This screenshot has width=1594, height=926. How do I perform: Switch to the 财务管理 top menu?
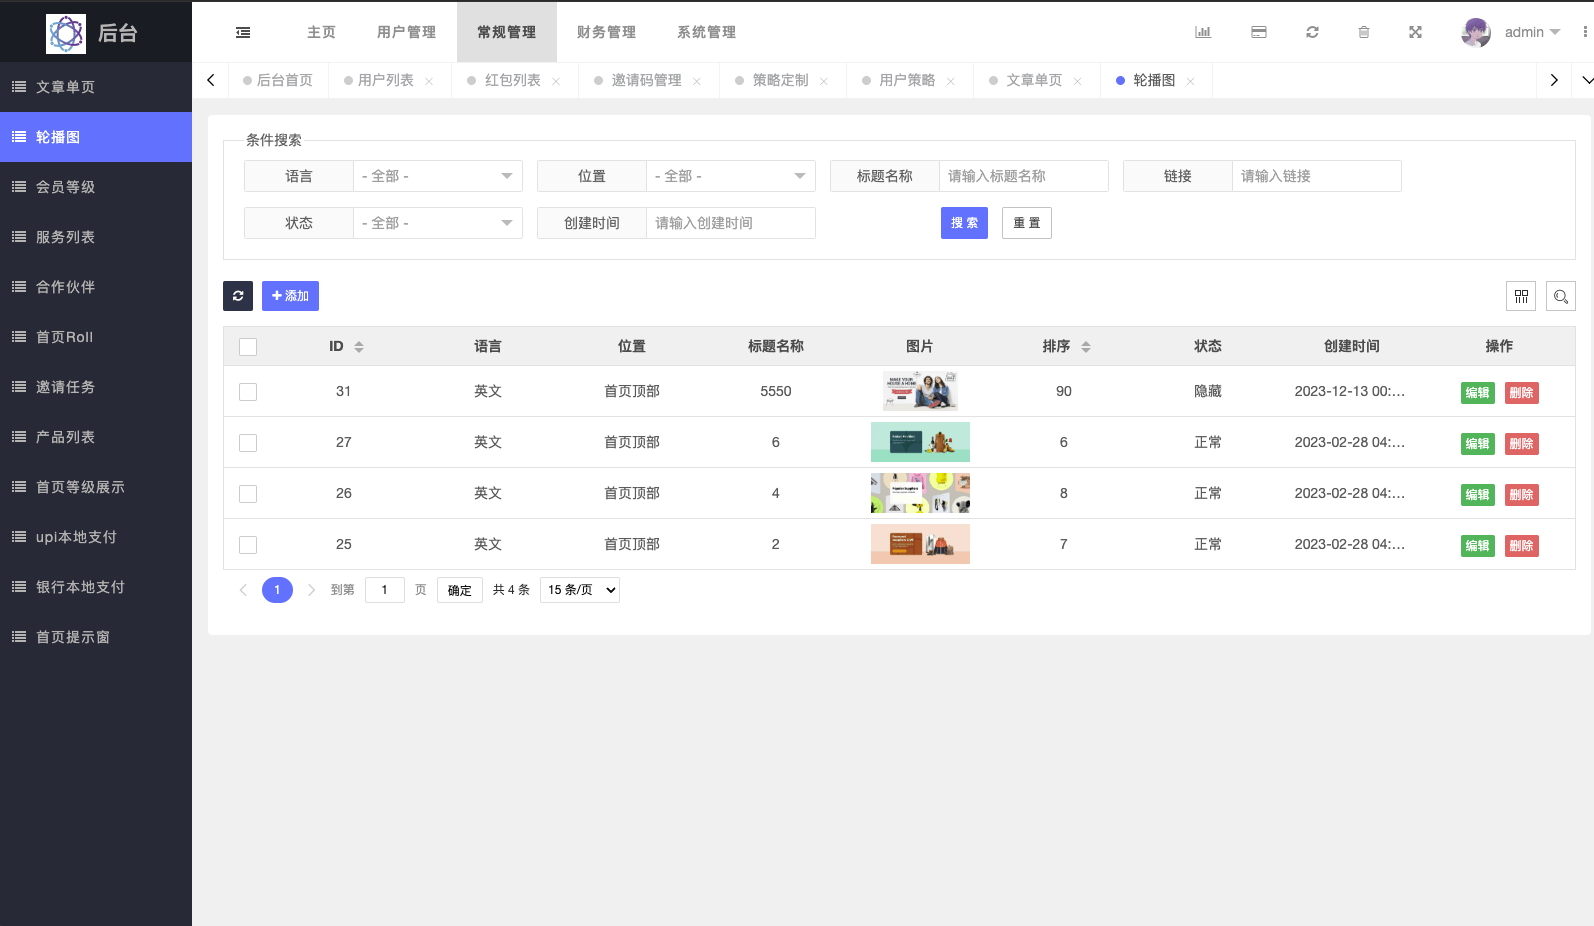[x=606, y=32]
